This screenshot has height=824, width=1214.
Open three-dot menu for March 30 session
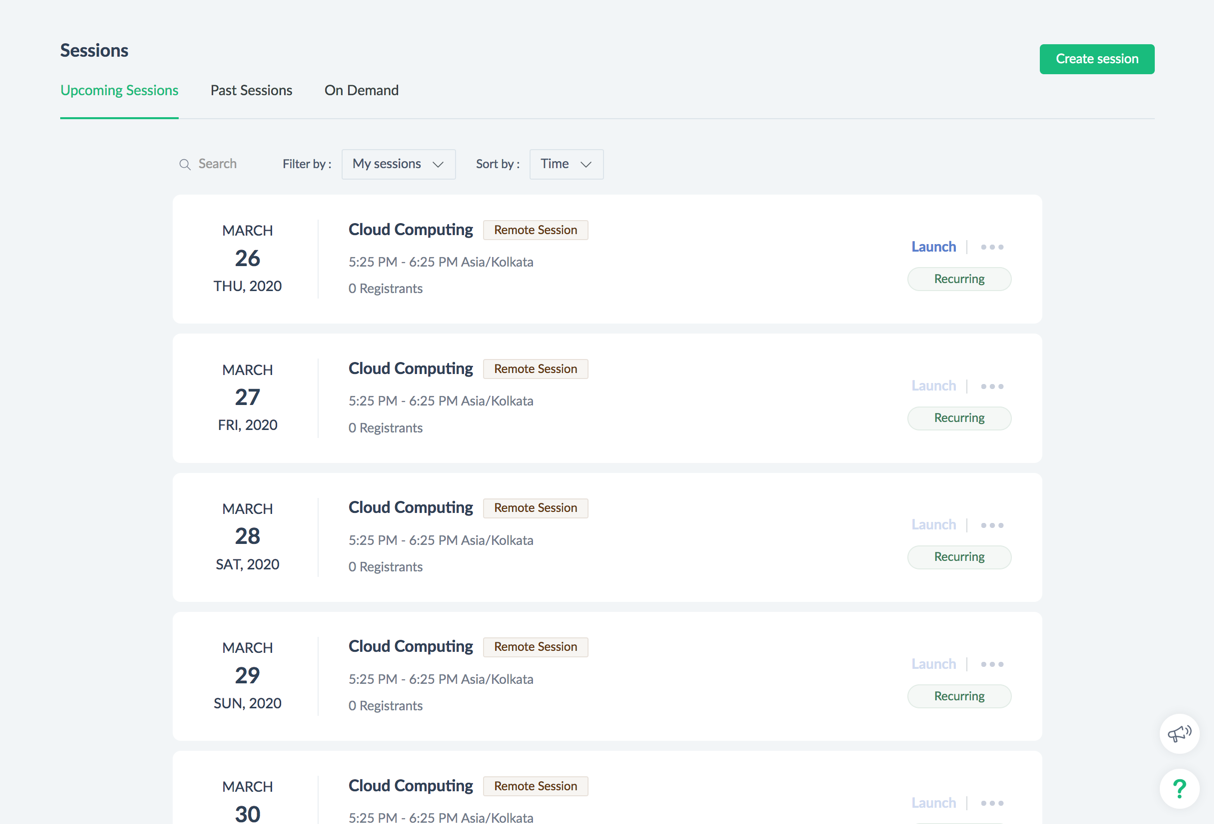(x=992, y=803)
